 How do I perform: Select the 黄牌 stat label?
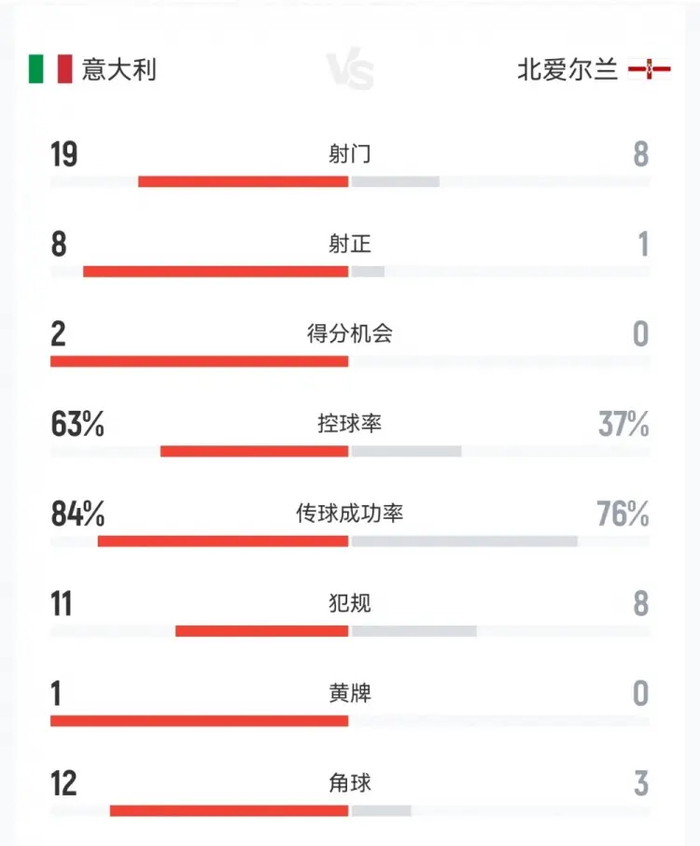[350, 693]
